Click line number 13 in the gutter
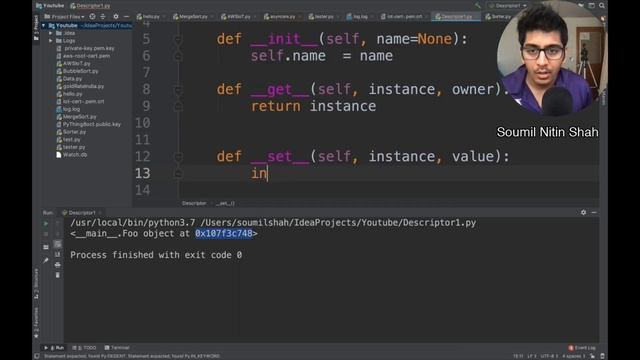640x360 pixels. click(142, 173)
